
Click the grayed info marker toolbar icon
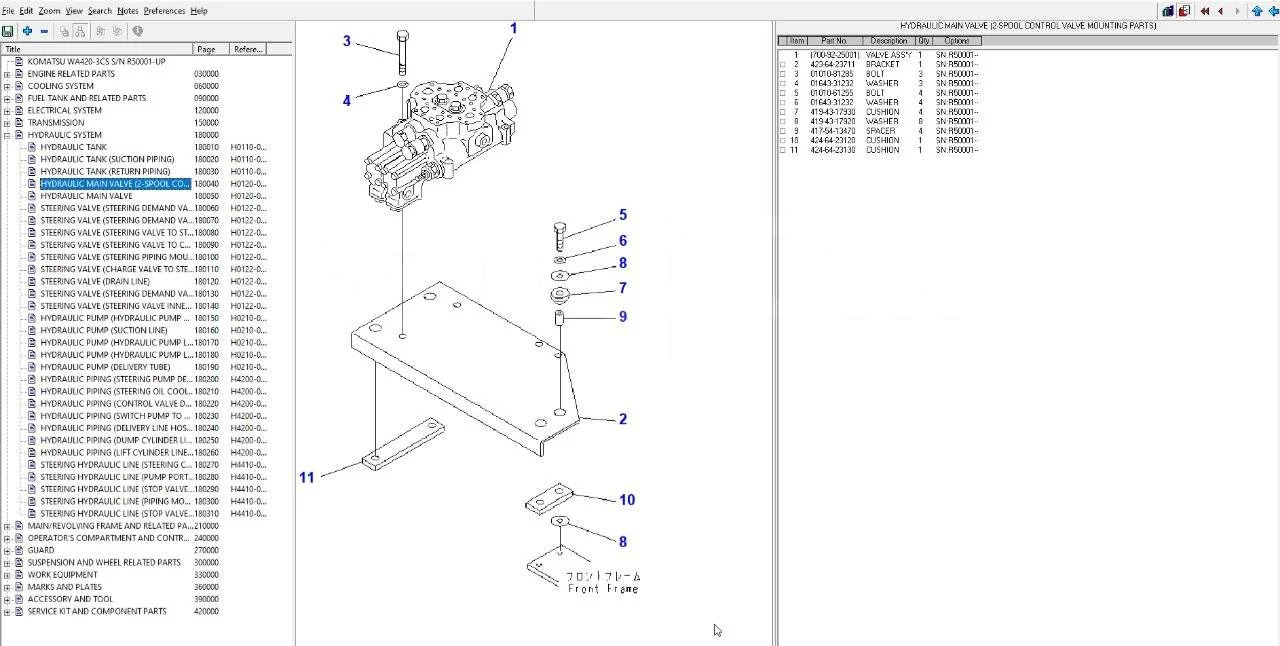pos(137,31)
